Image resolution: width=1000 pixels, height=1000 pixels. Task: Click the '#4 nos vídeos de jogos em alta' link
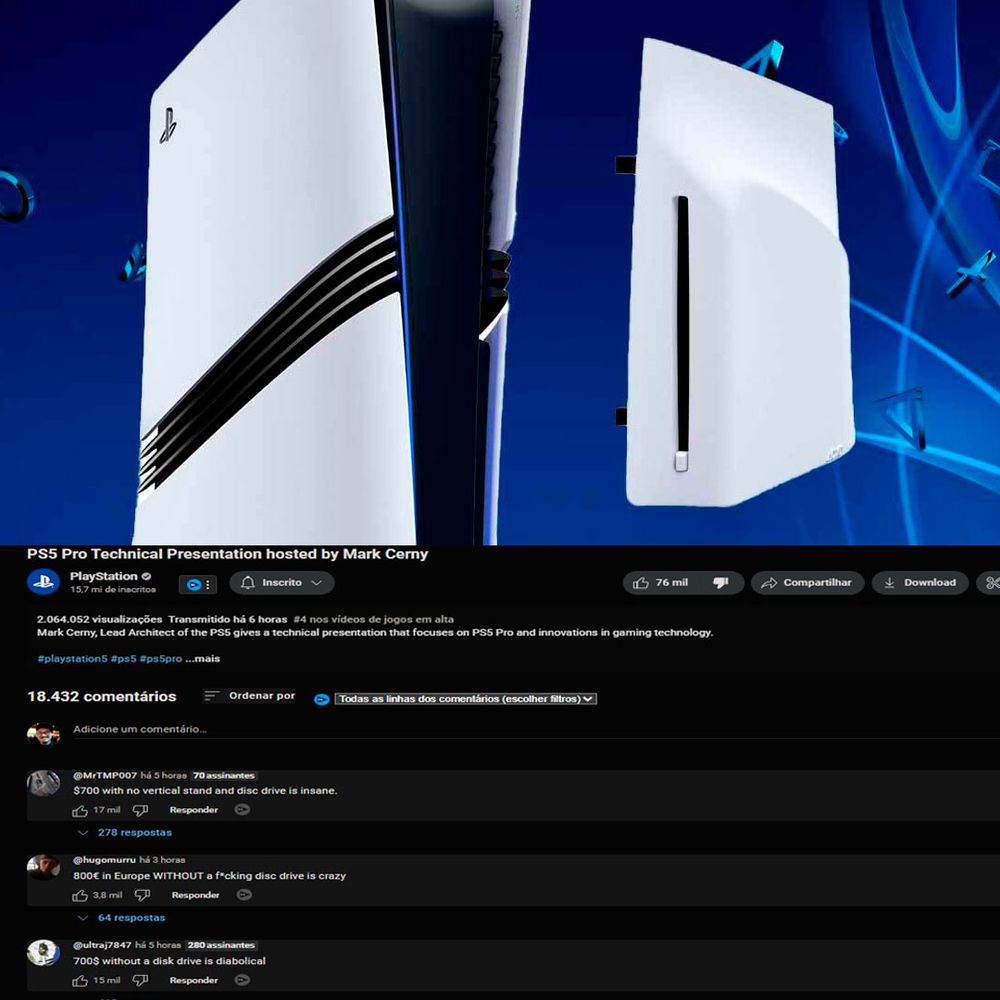pyautogui.click(x=374, y=619)
